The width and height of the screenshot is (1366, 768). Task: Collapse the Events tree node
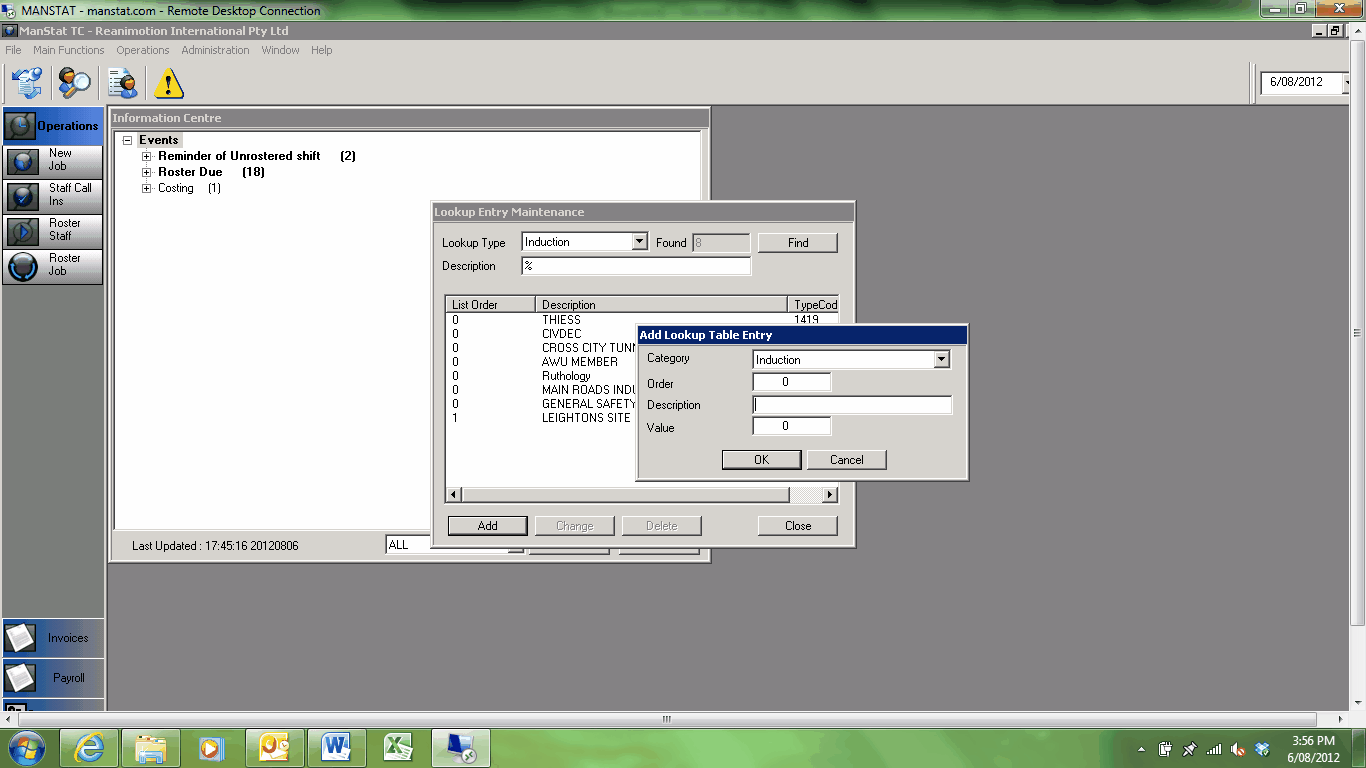coord(127,140)
